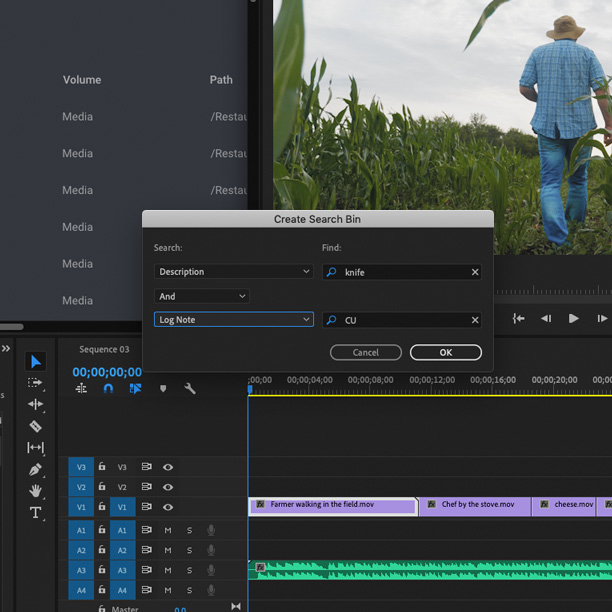Open timeline wrench settings
This screenshot has width=612, height=612.
[190, 389]
